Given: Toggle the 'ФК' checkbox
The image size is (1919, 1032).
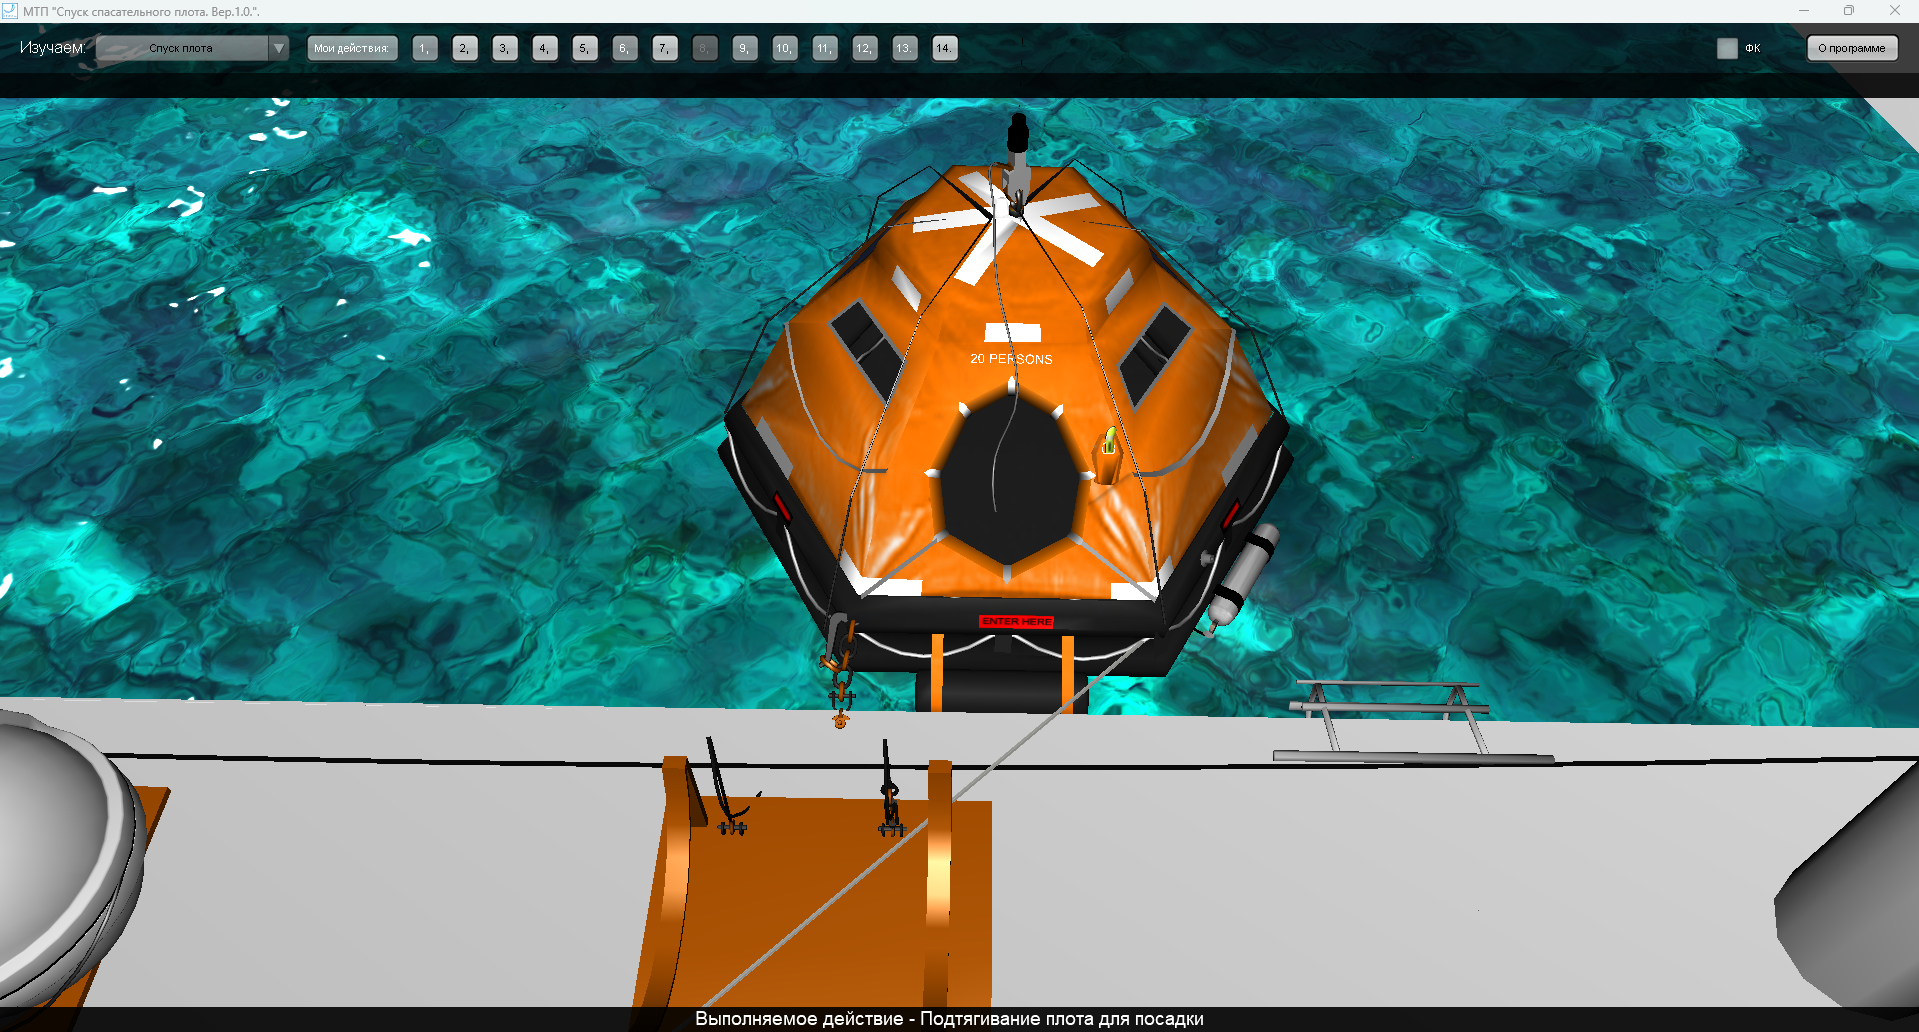Looking at the screenshot, I should click(1727, 48).
